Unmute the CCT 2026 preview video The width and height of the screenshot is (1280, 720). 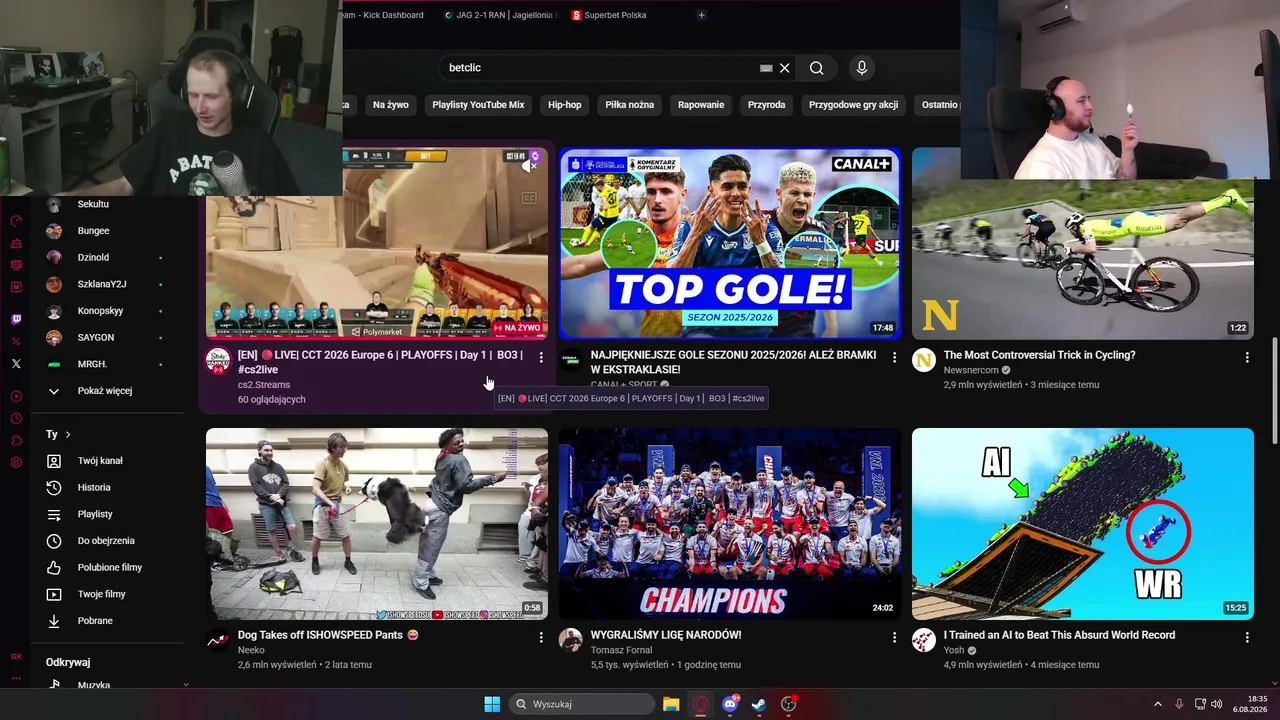coord(530,167)
